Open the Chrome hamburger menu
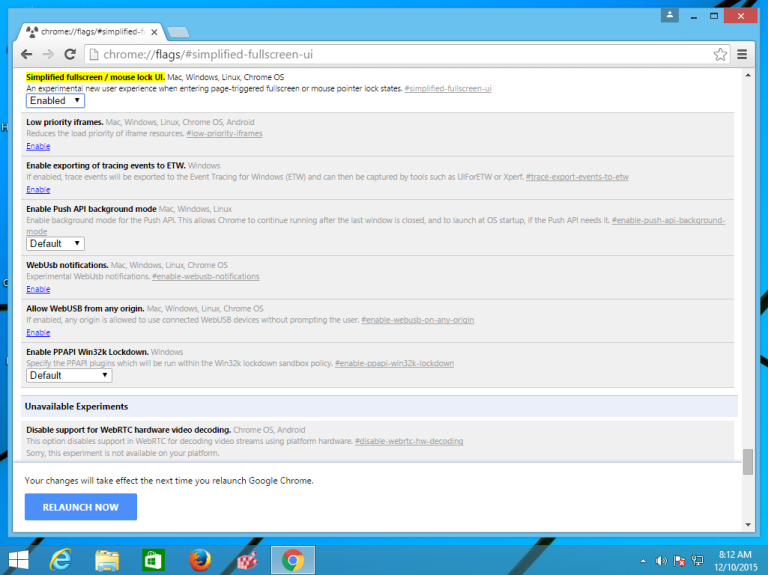The height and width of the screenshot is (575, 768). 742,54
